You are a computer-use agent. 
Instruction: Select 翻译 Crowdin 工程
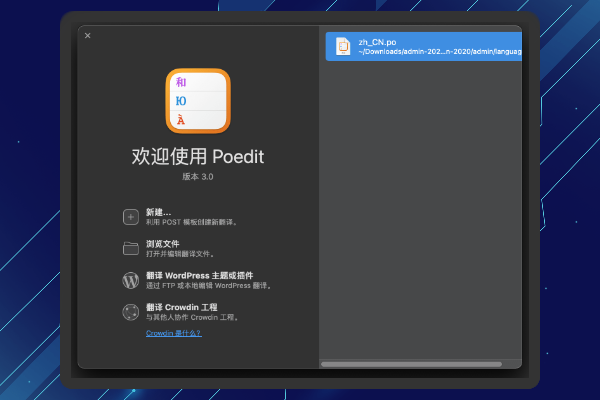pyautogui.click(x=181, y=307)
